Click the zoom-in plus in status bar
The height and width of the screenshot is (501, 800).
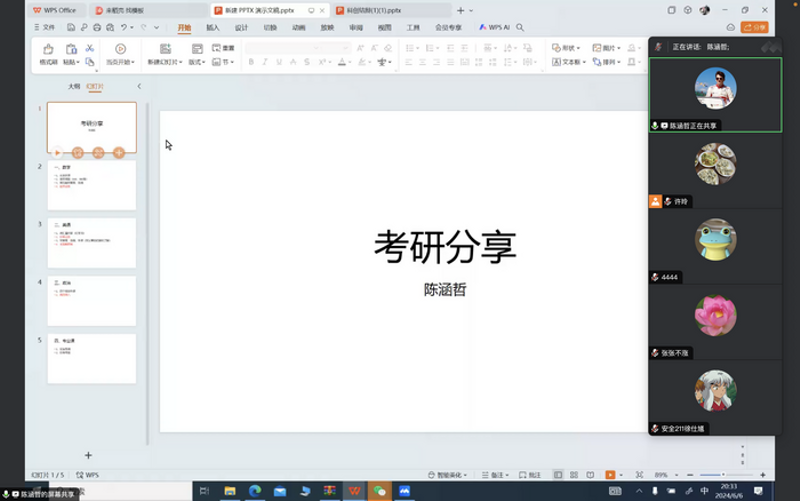[x=763, y=475]
